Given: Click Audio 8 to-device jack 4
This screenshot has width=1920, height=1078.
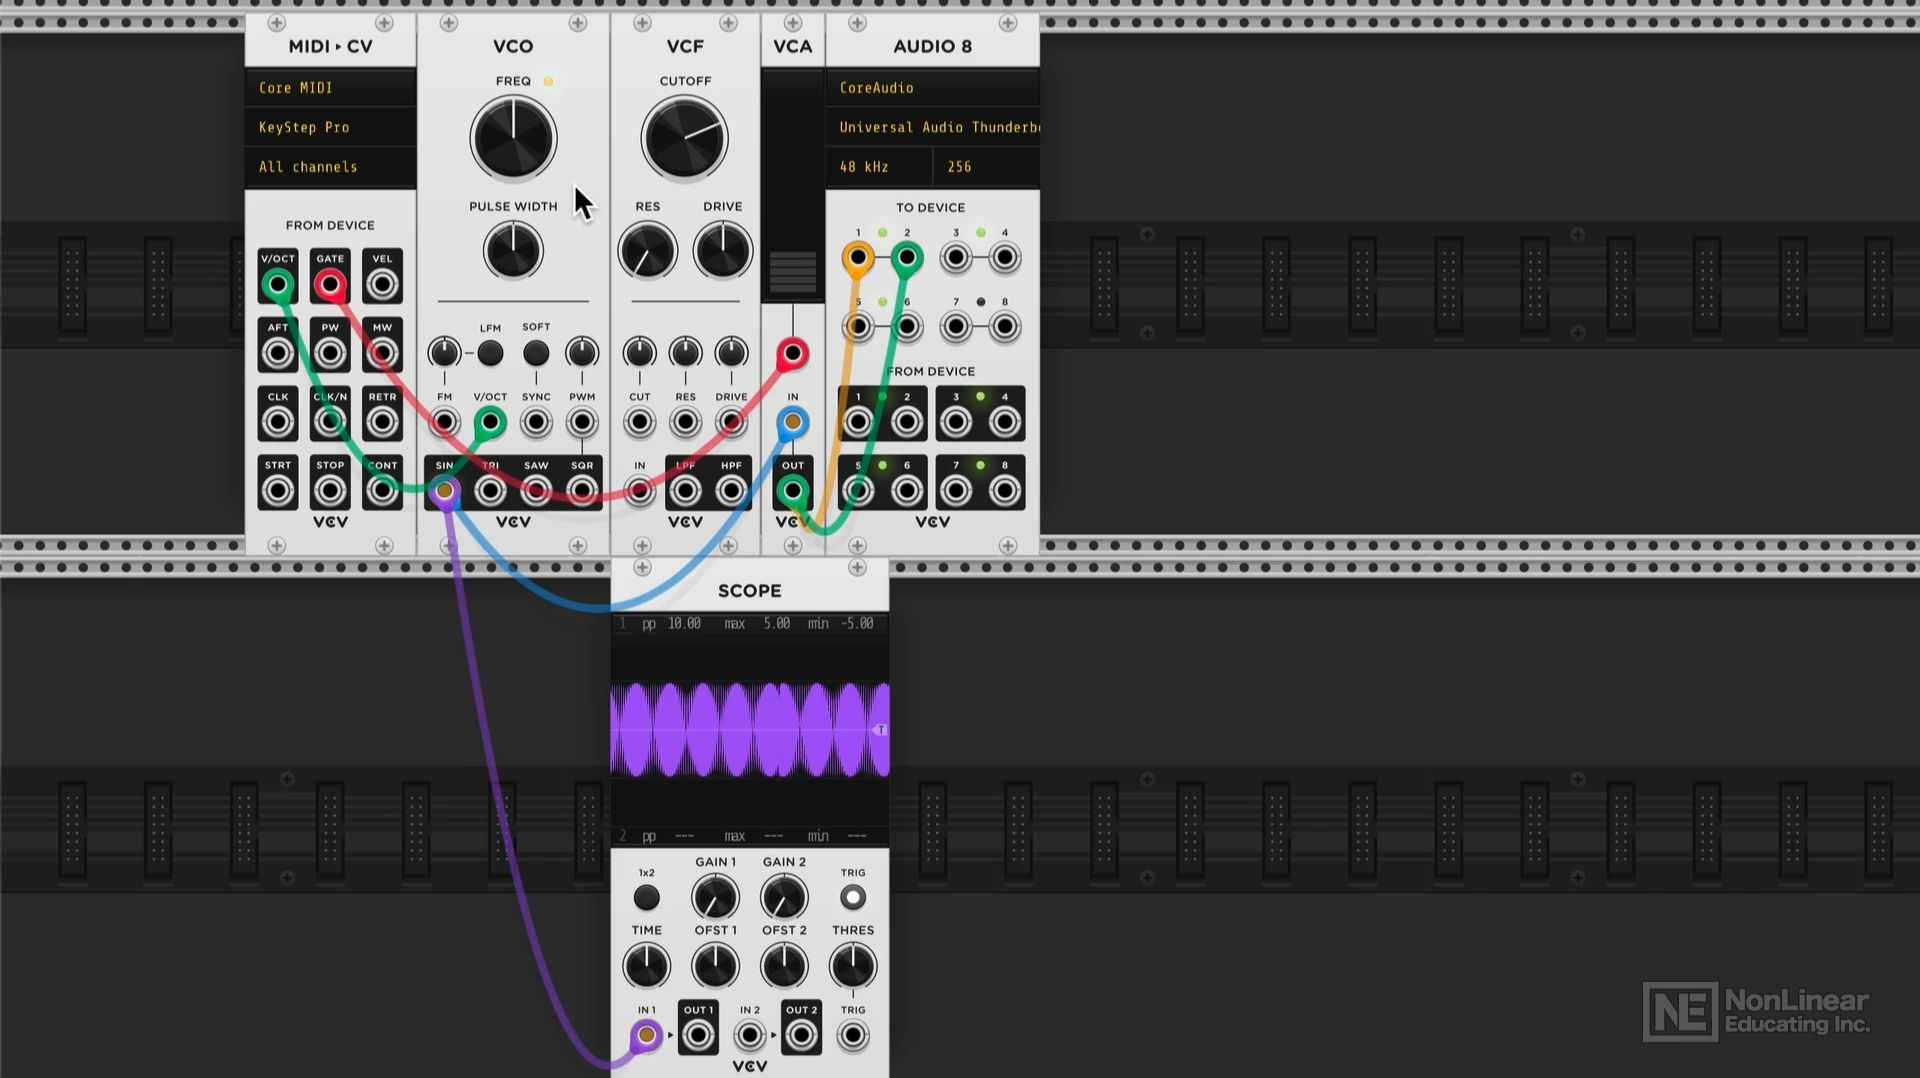Looking at the screenshot, I should pyautogui.click(x=1005, y=258).
